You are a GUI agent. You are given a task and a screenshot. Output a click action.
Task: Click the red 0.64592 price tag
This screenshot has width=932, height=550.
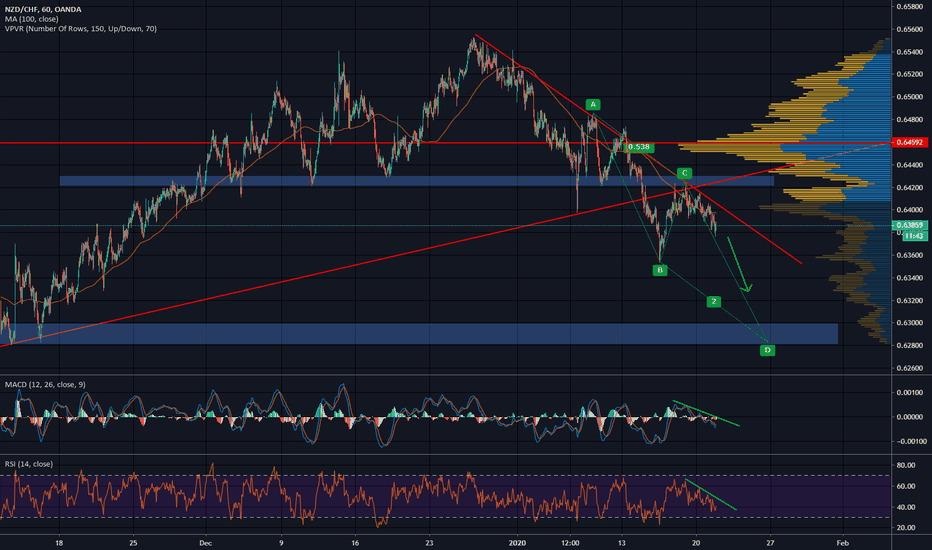click(907, 143)
